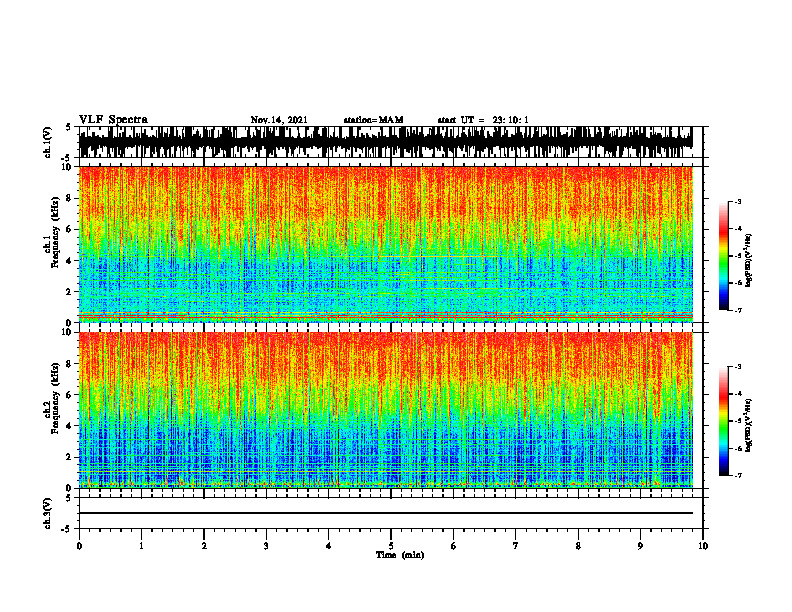The height and width of the screenshot is (612, 792).
Task: Click time axis tick label "7"
Action: tap(516, 546)
